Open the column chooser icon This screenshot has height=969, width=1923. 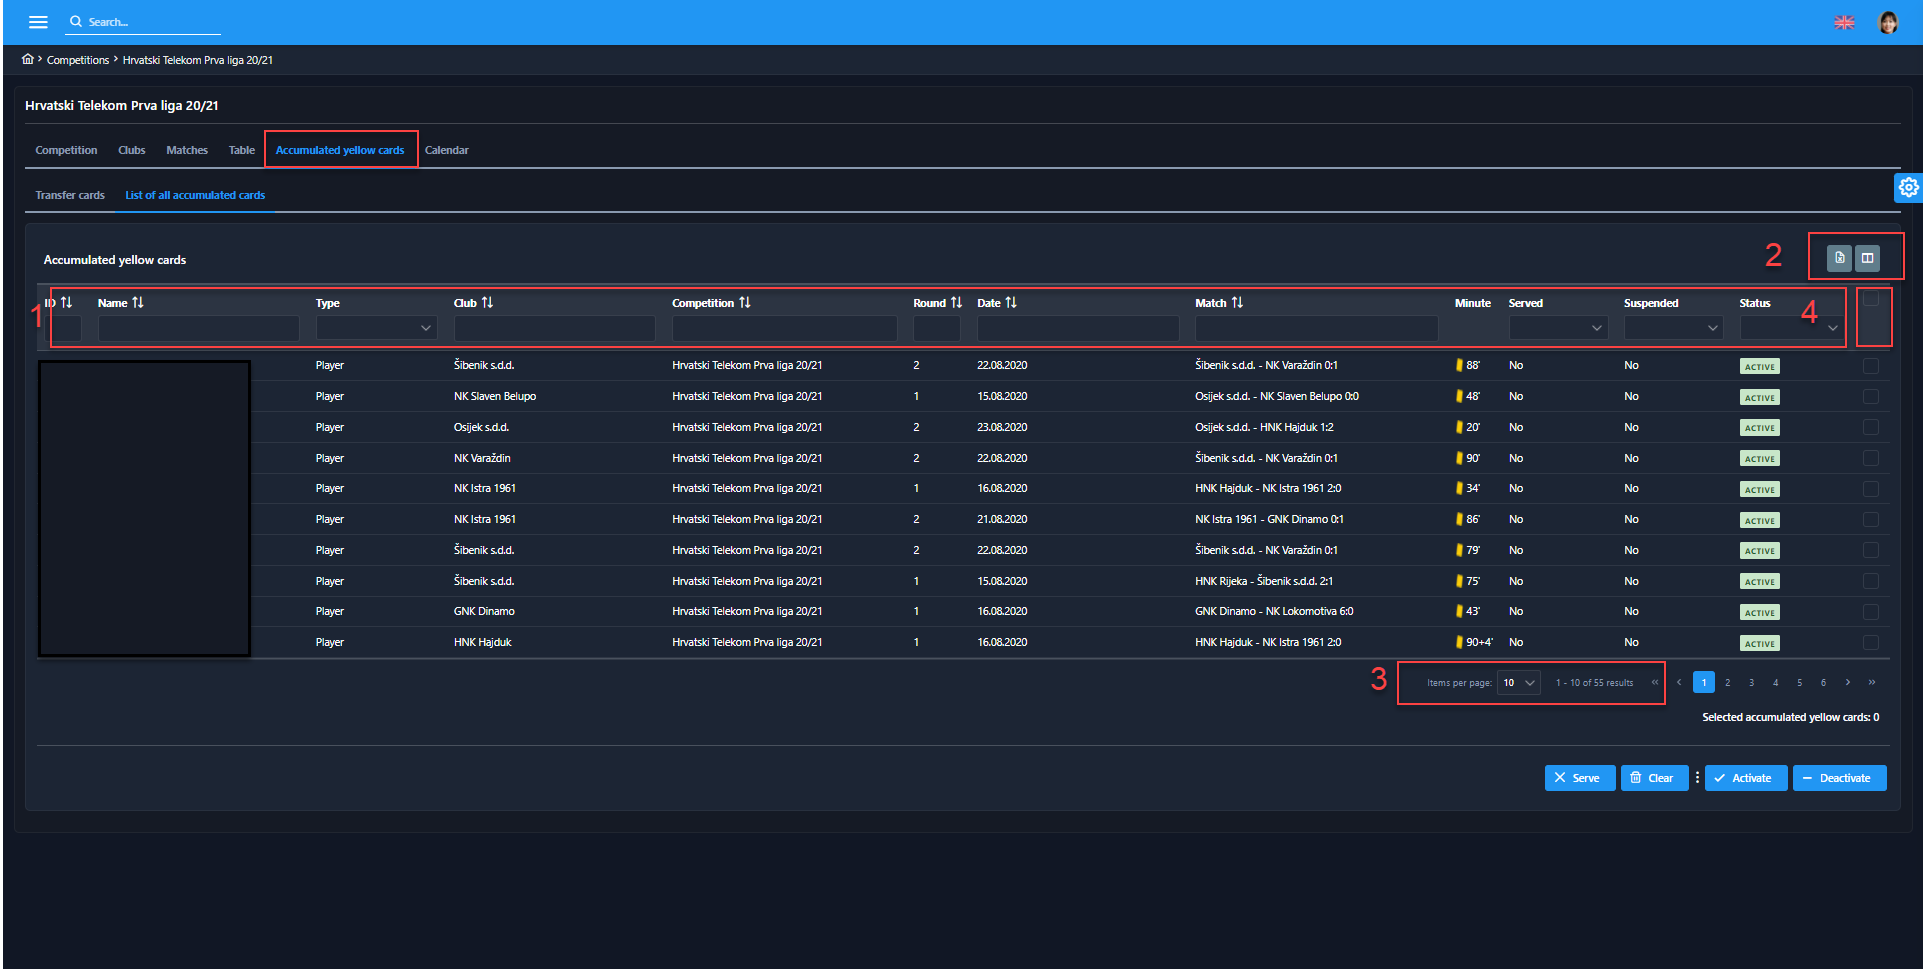coord(1867,258)
